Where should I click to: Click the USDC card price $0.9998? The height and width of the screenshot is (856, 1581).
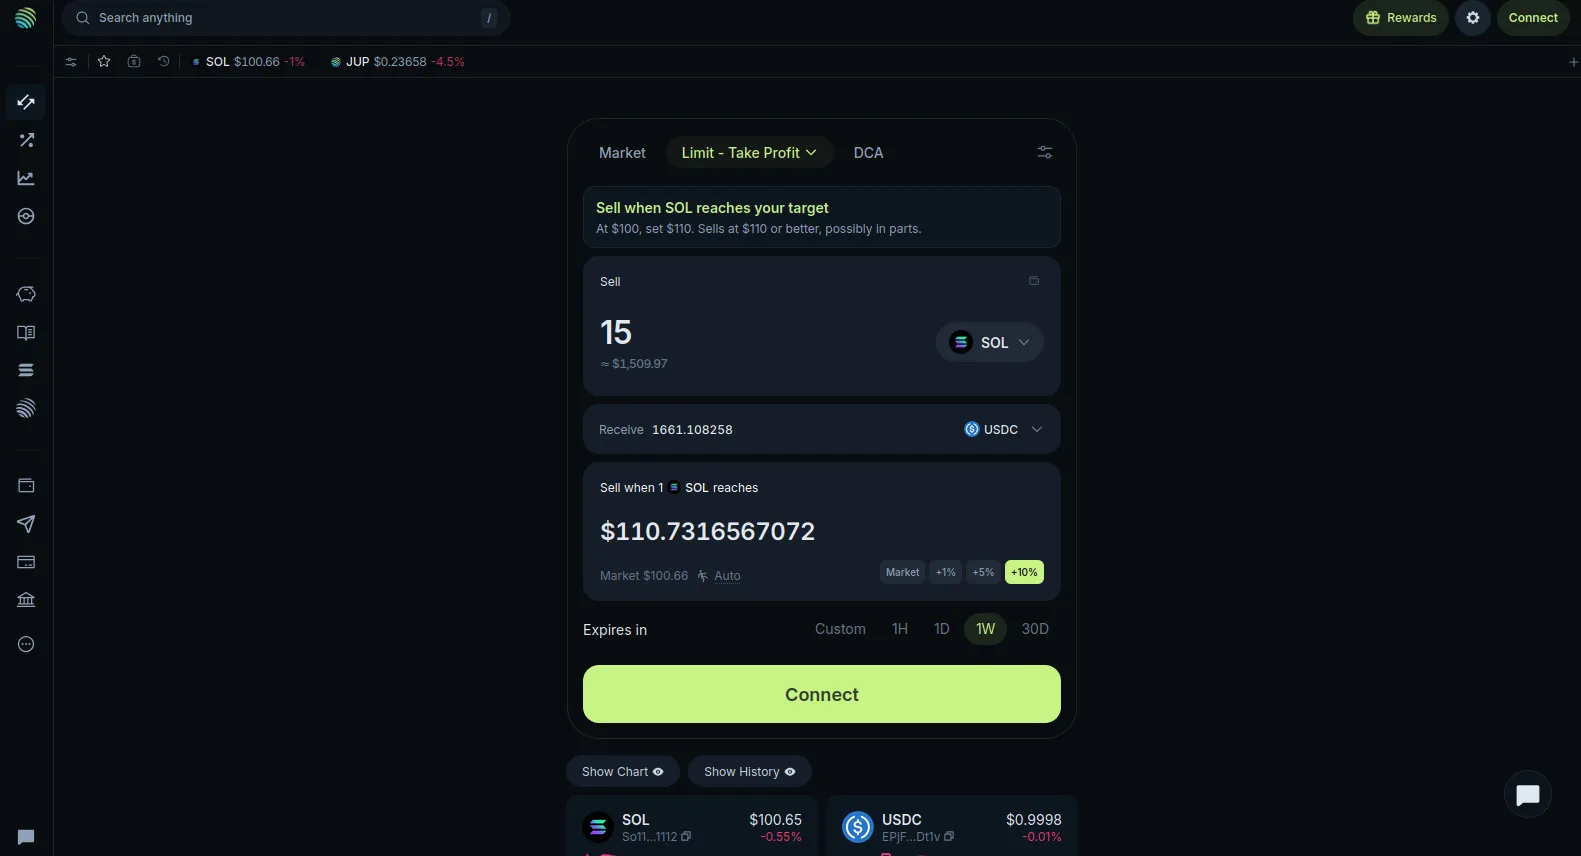(x=1034, y=820)
